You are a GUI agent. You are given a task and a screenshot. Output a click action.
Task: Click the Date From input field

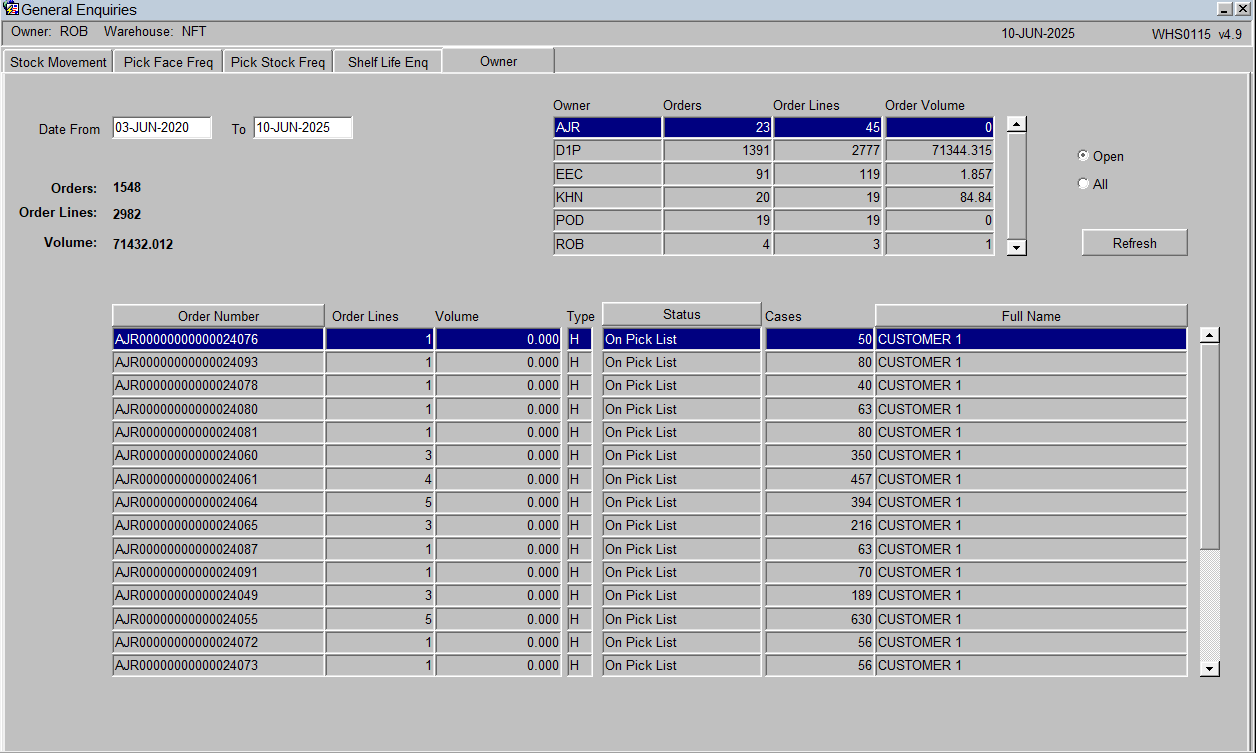162,128
